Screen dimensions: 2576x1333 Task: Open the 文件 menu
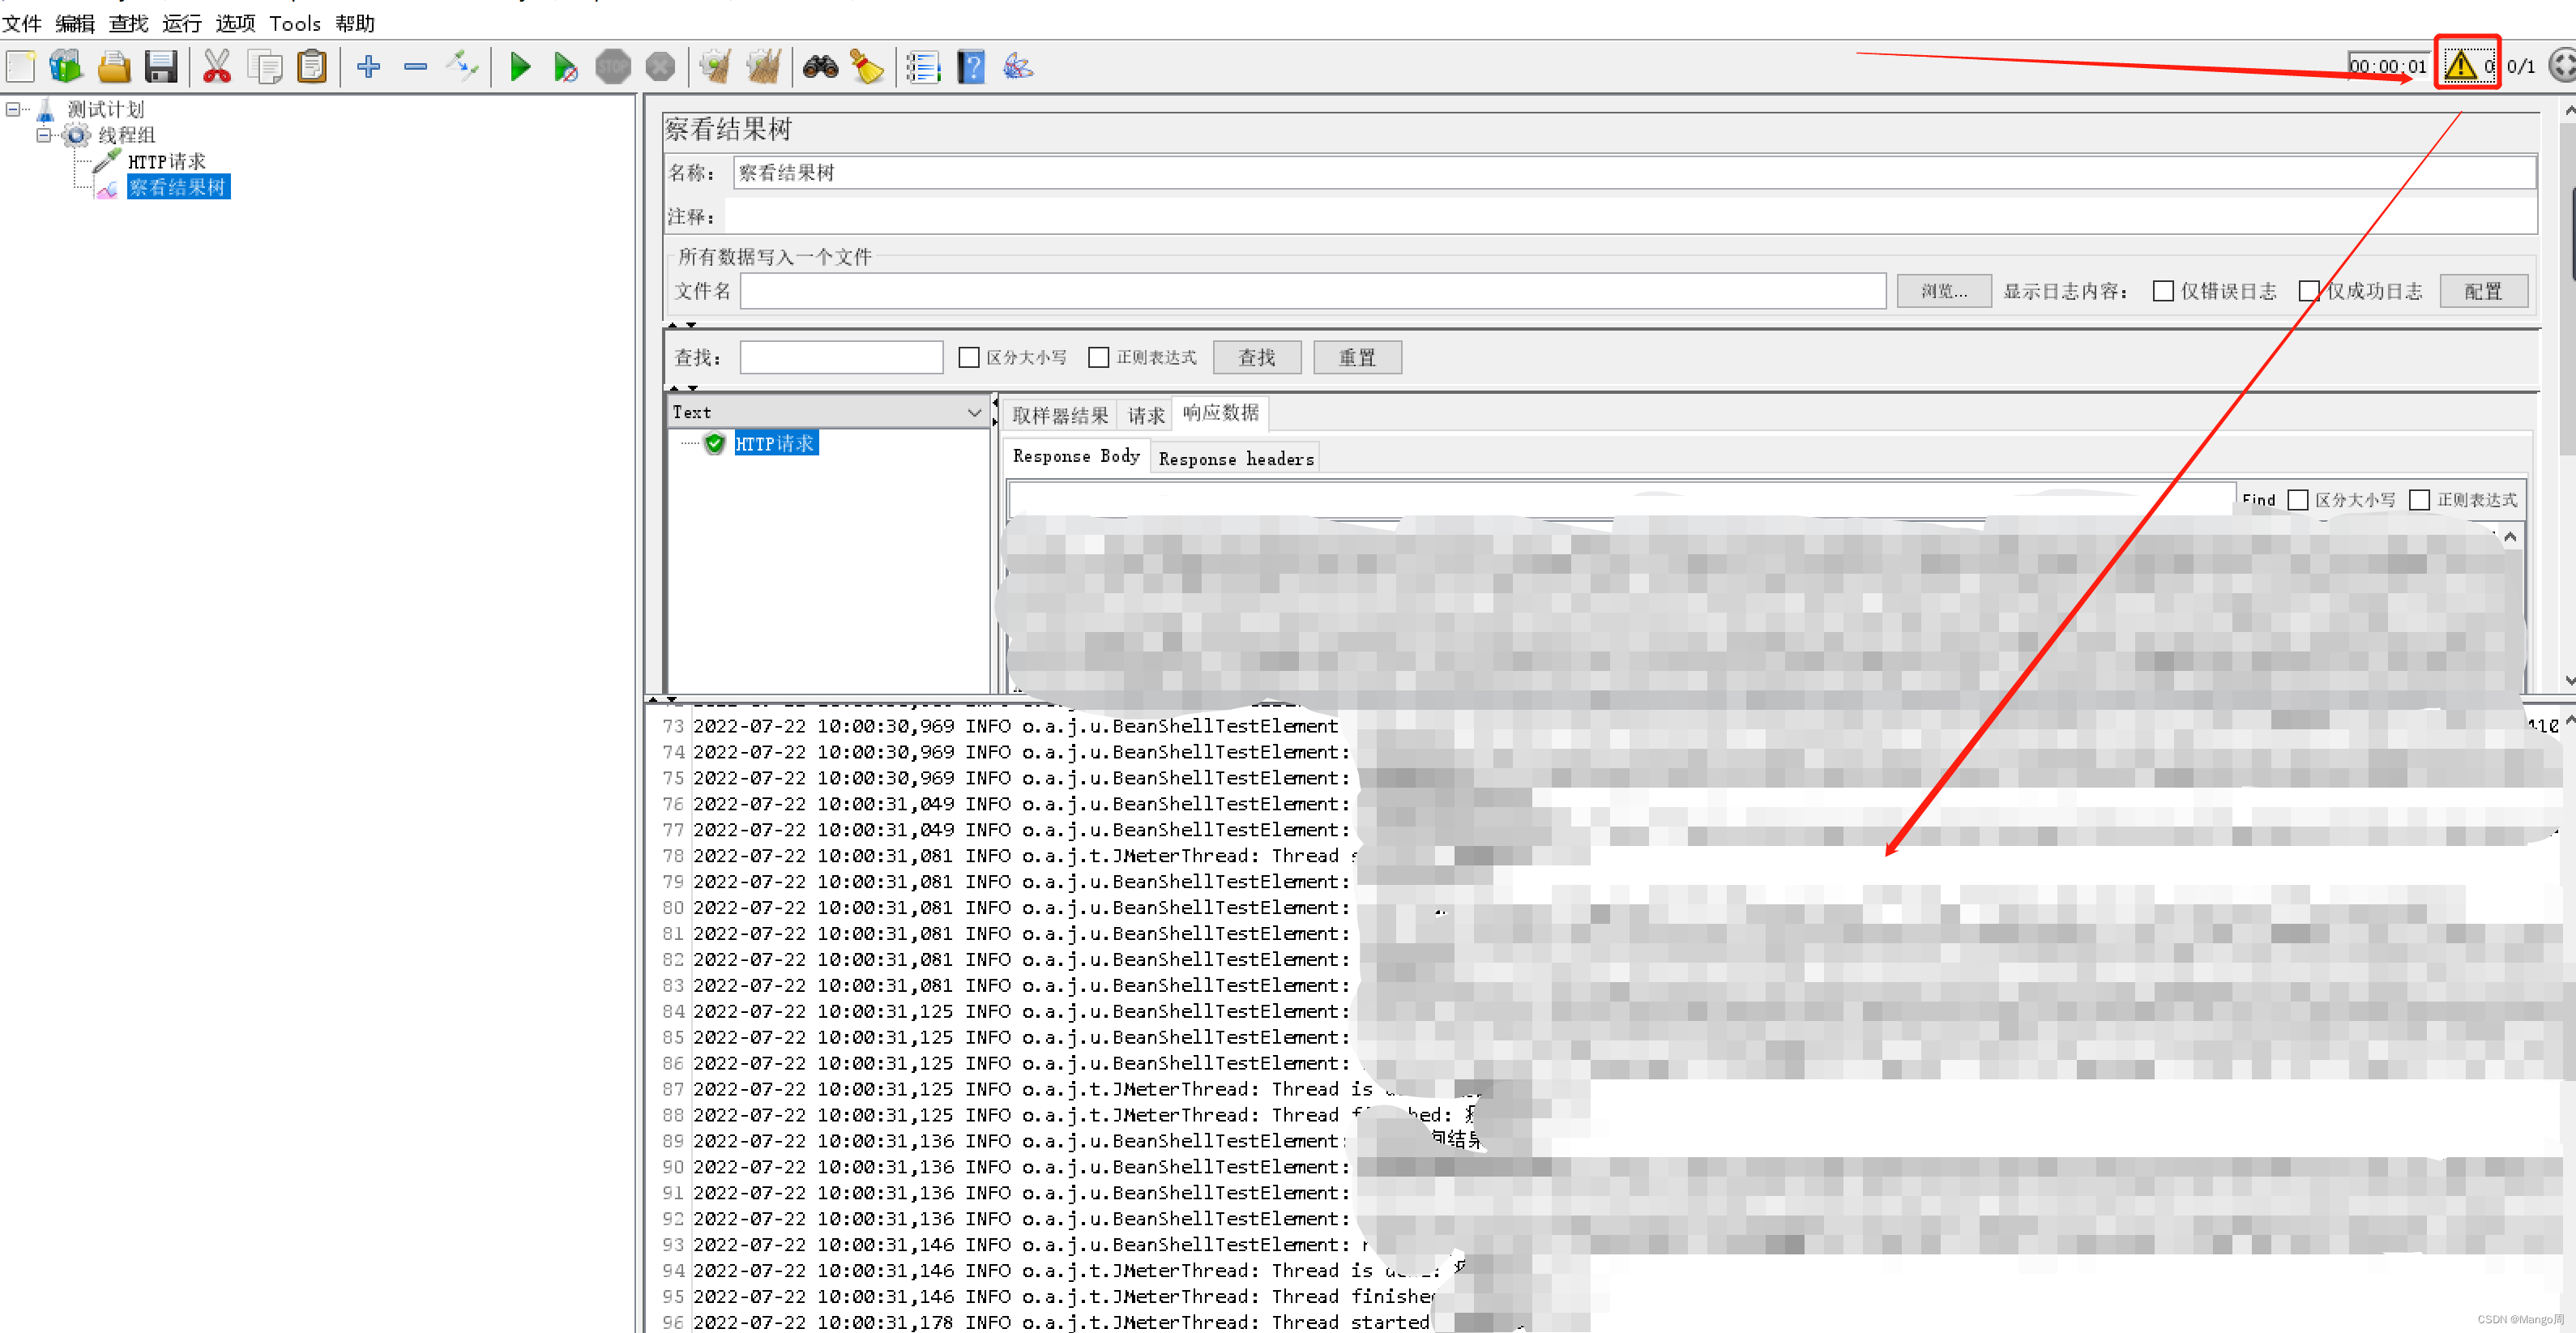pos(22,23)
